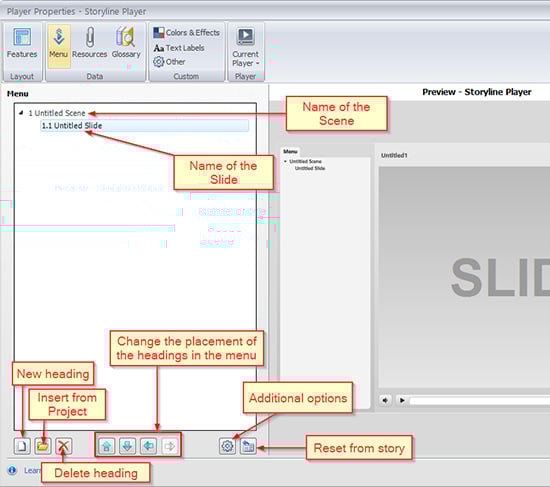Image resolution: width=550 pixels, height=487 pixels.
Task: Click the Learn more link
Action: point(32,470)
